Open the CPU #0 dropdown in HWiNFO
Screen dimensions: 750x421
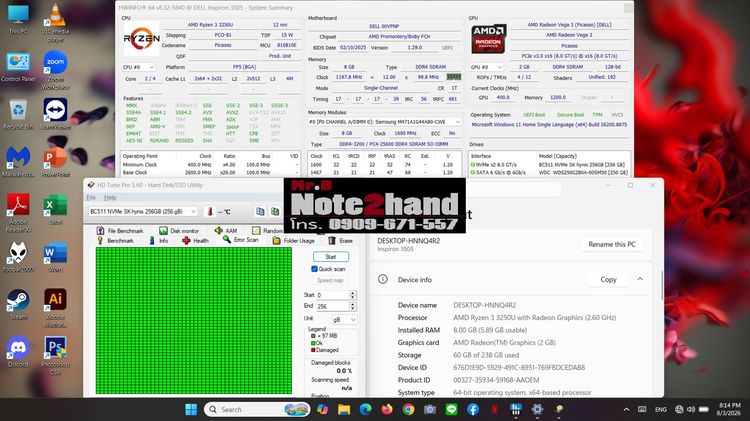click(138, 67)
